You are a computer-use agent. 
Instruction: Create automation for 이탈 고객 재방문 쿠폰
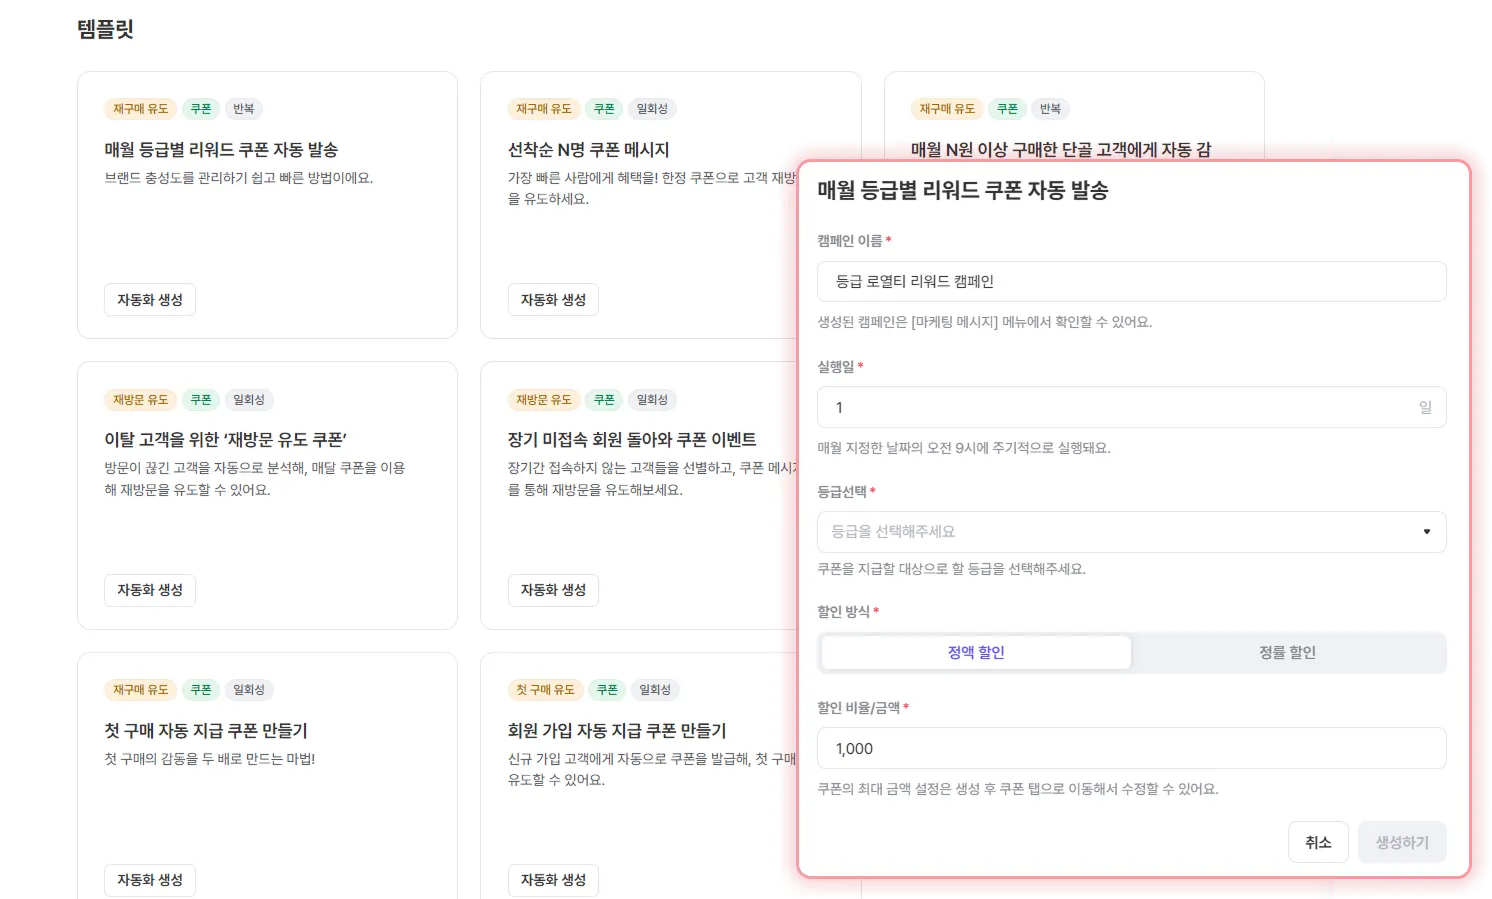(x=150, y=590)
